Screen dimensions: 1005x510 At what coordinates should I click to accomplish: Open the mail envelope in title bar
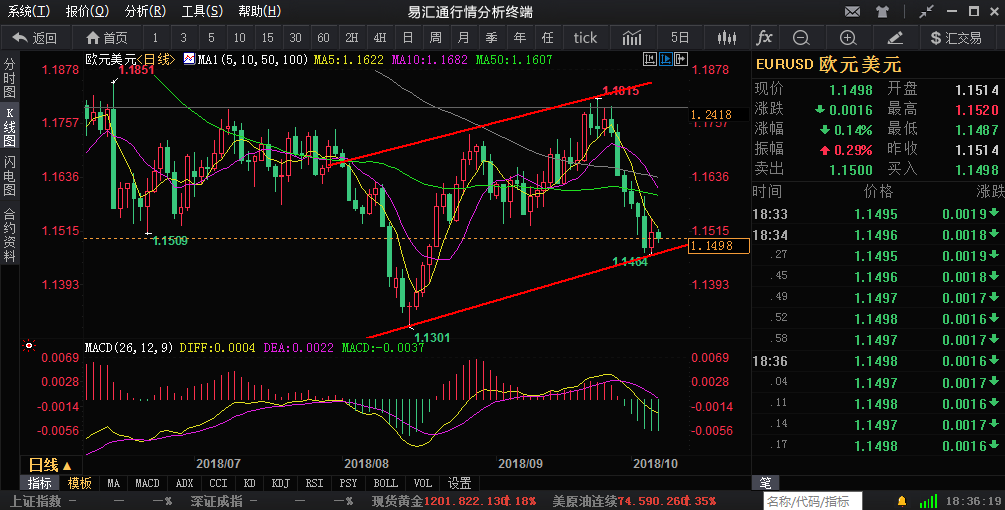pyautogui.click(x=852, y=12)
